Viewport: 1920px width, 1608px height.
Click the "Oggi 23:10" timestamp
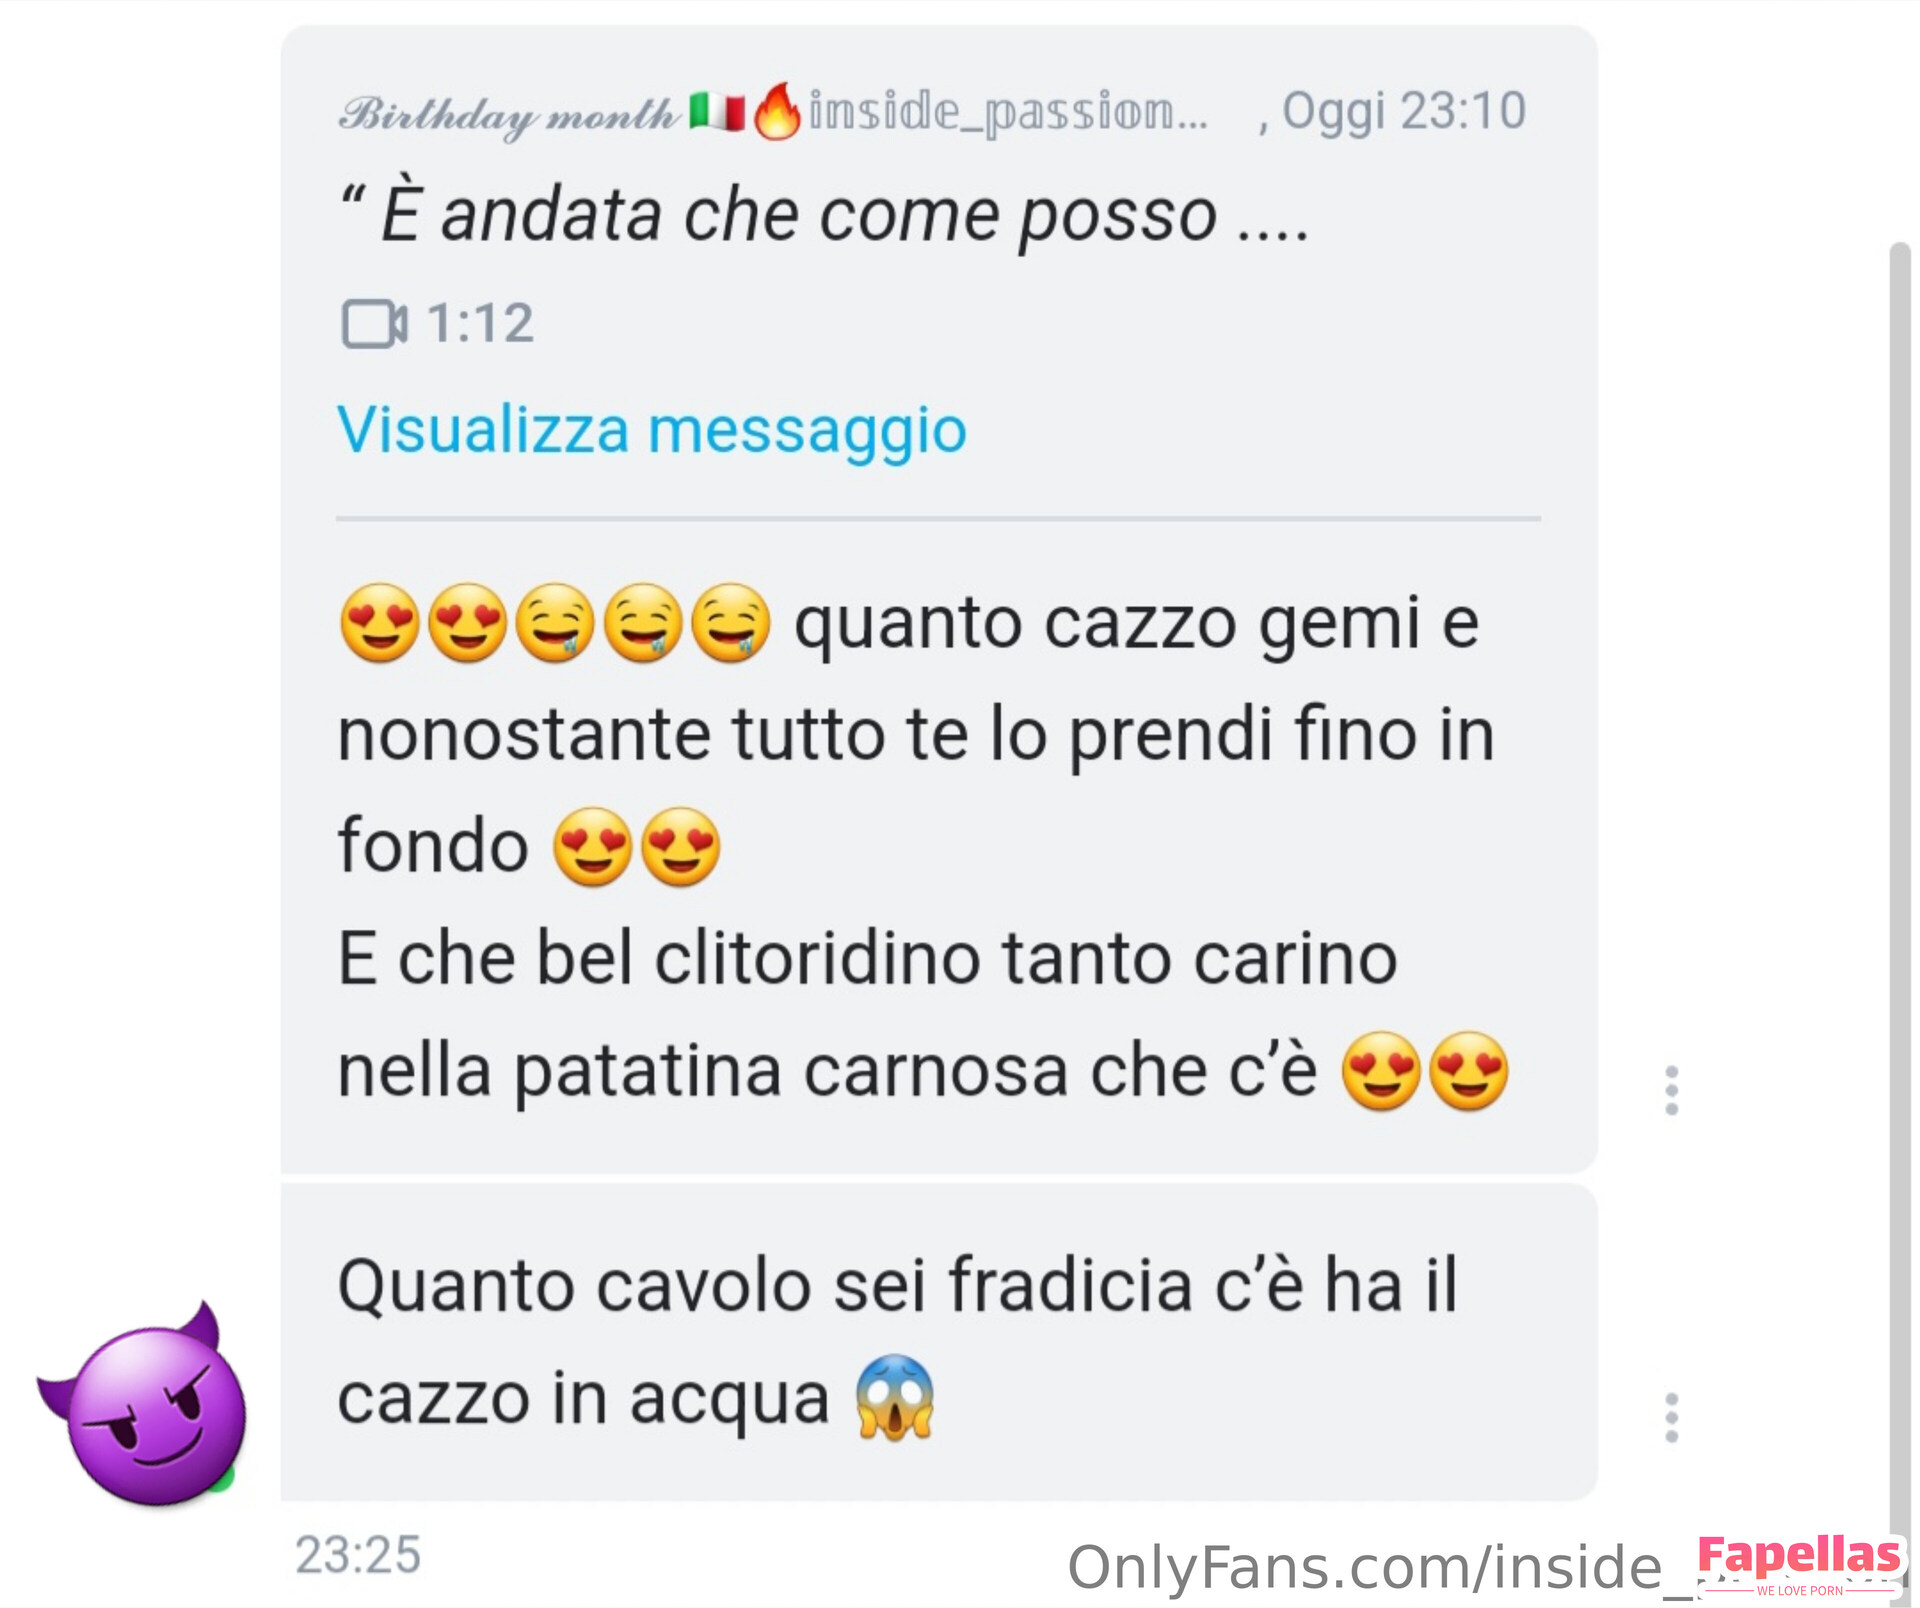click(x=1403, y=111)
